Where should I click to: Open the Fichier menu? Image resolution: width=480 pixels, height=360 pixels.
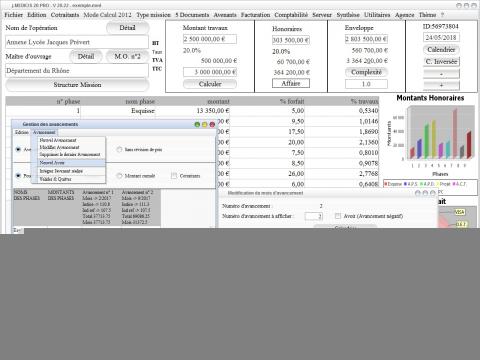[13, 15]
